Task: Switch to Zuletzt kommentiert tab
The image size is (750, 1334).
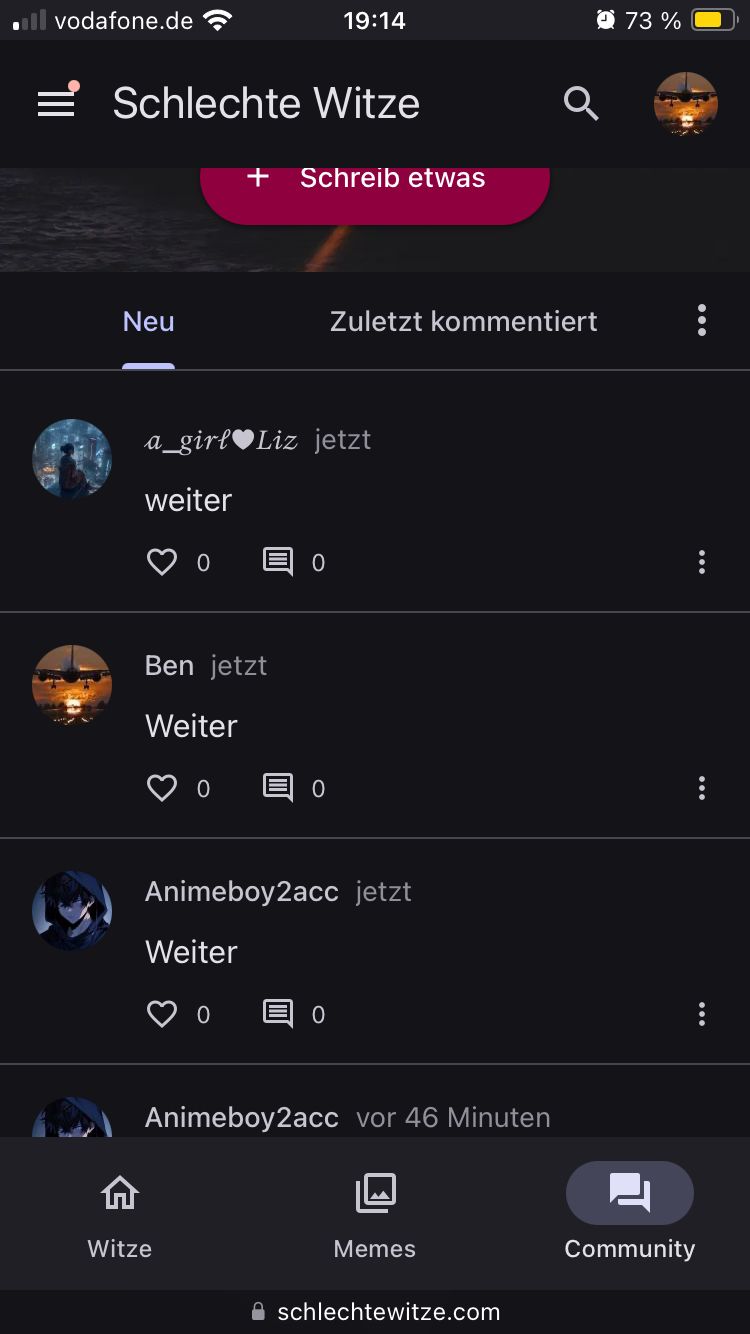Action: [x=463, y=322]
